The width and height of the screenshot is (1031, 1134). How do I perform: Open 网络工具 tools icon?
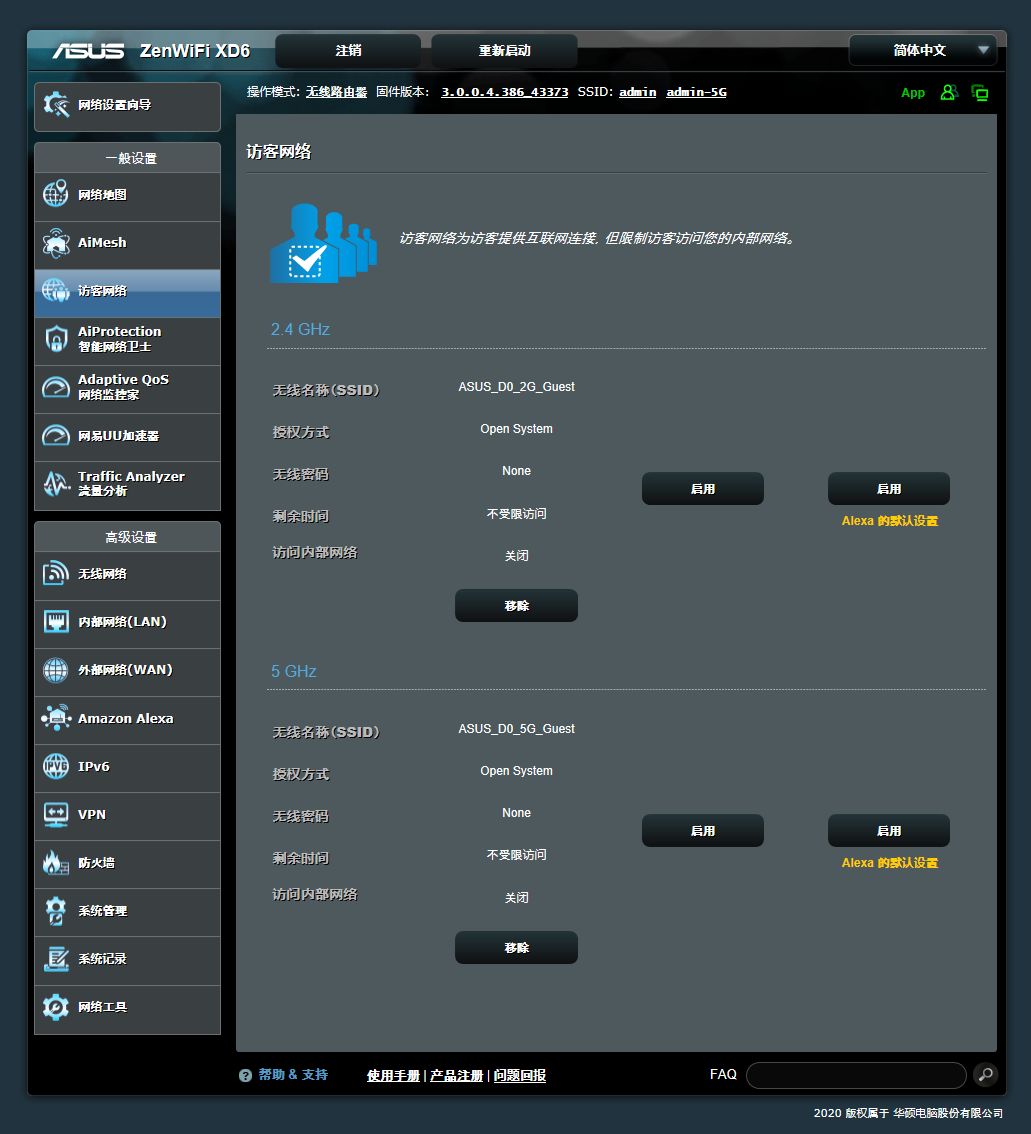tap(56, 1007)
